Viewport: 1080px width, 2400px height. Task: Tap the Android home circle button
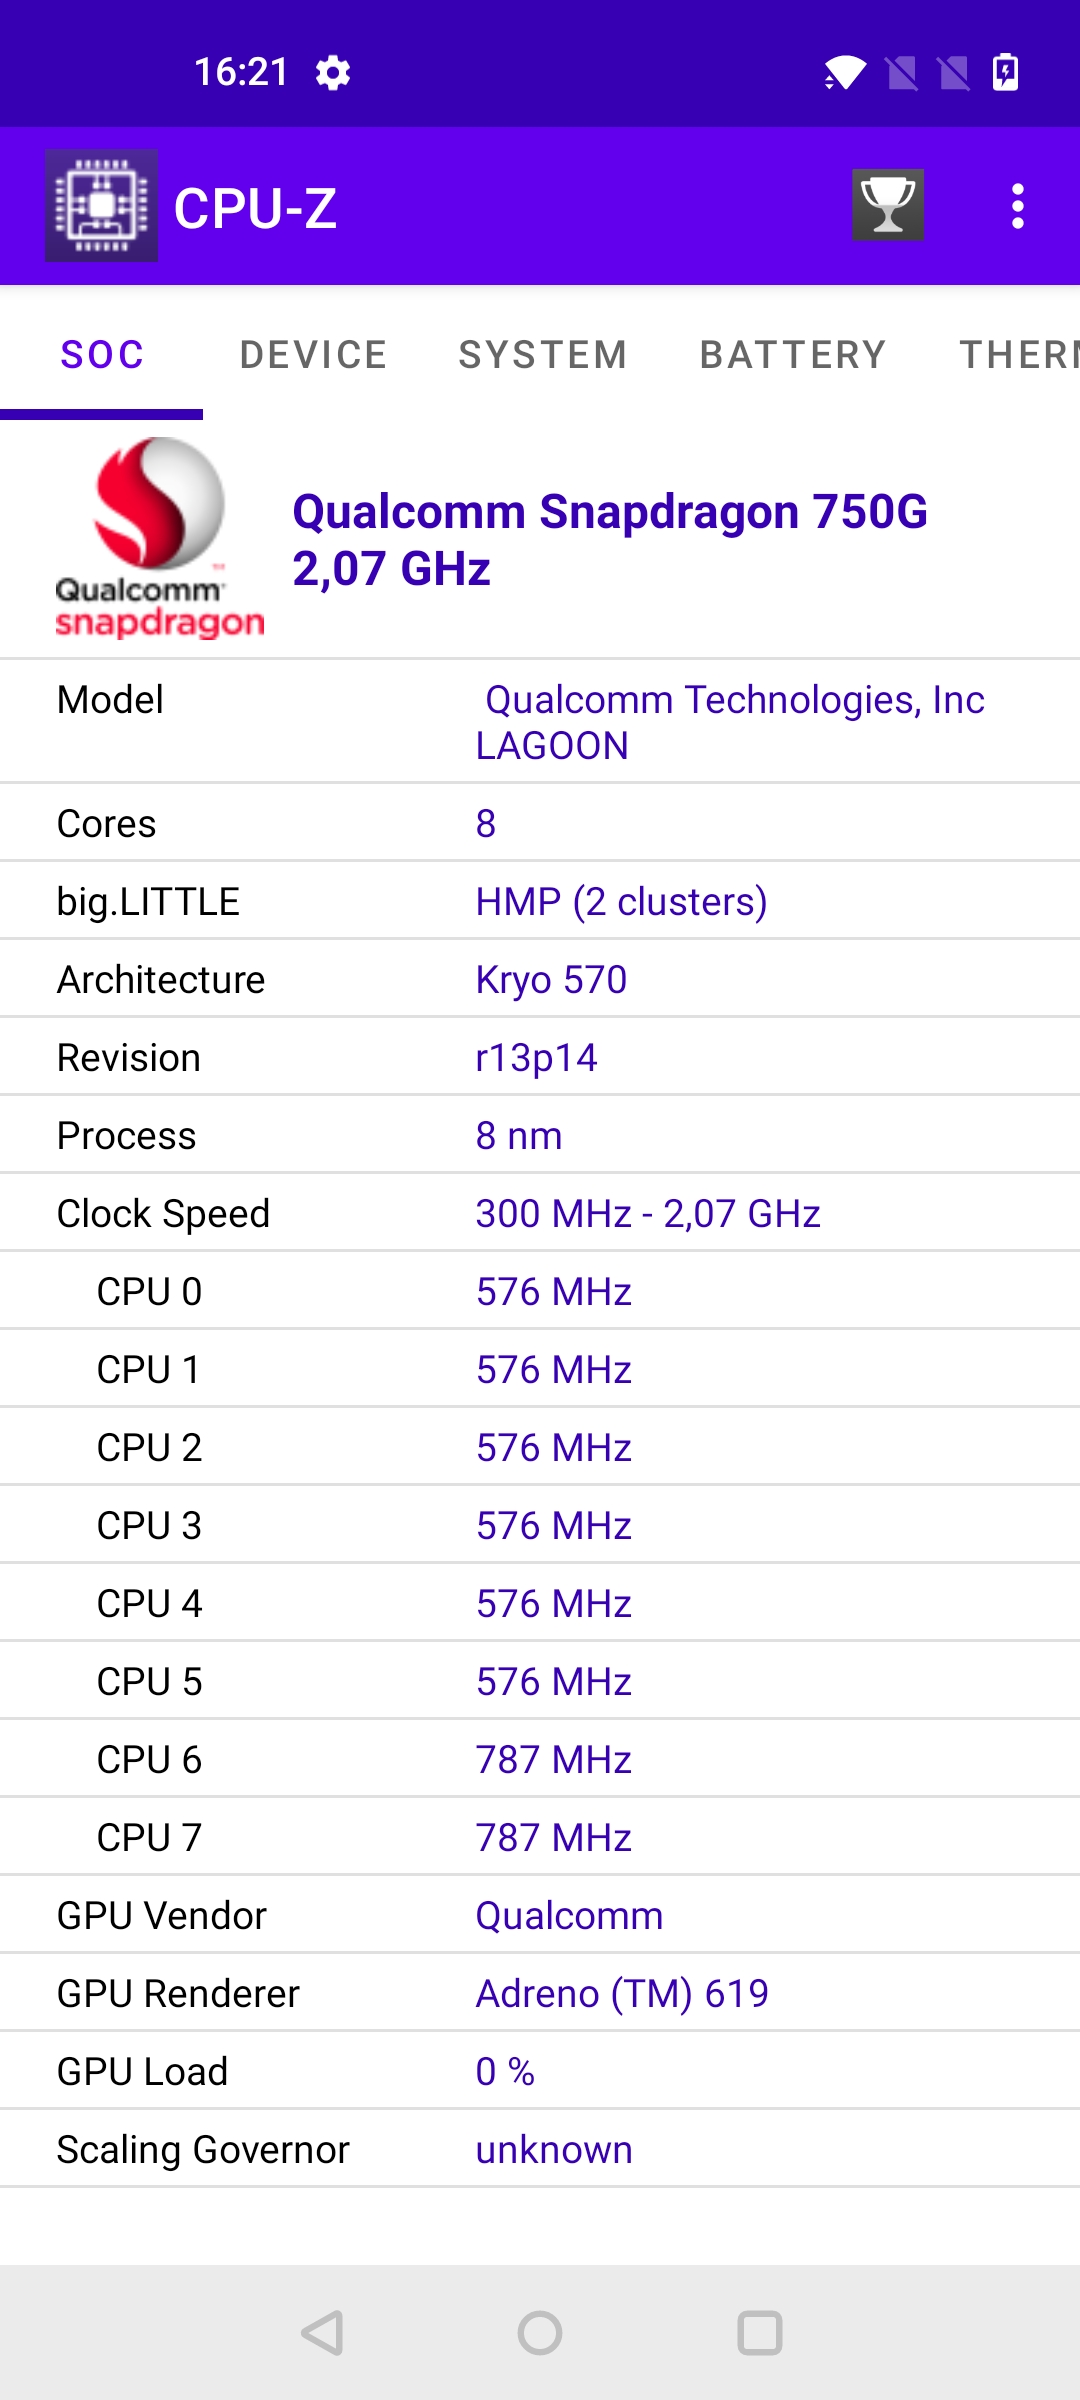click(x=540, y=2333)
